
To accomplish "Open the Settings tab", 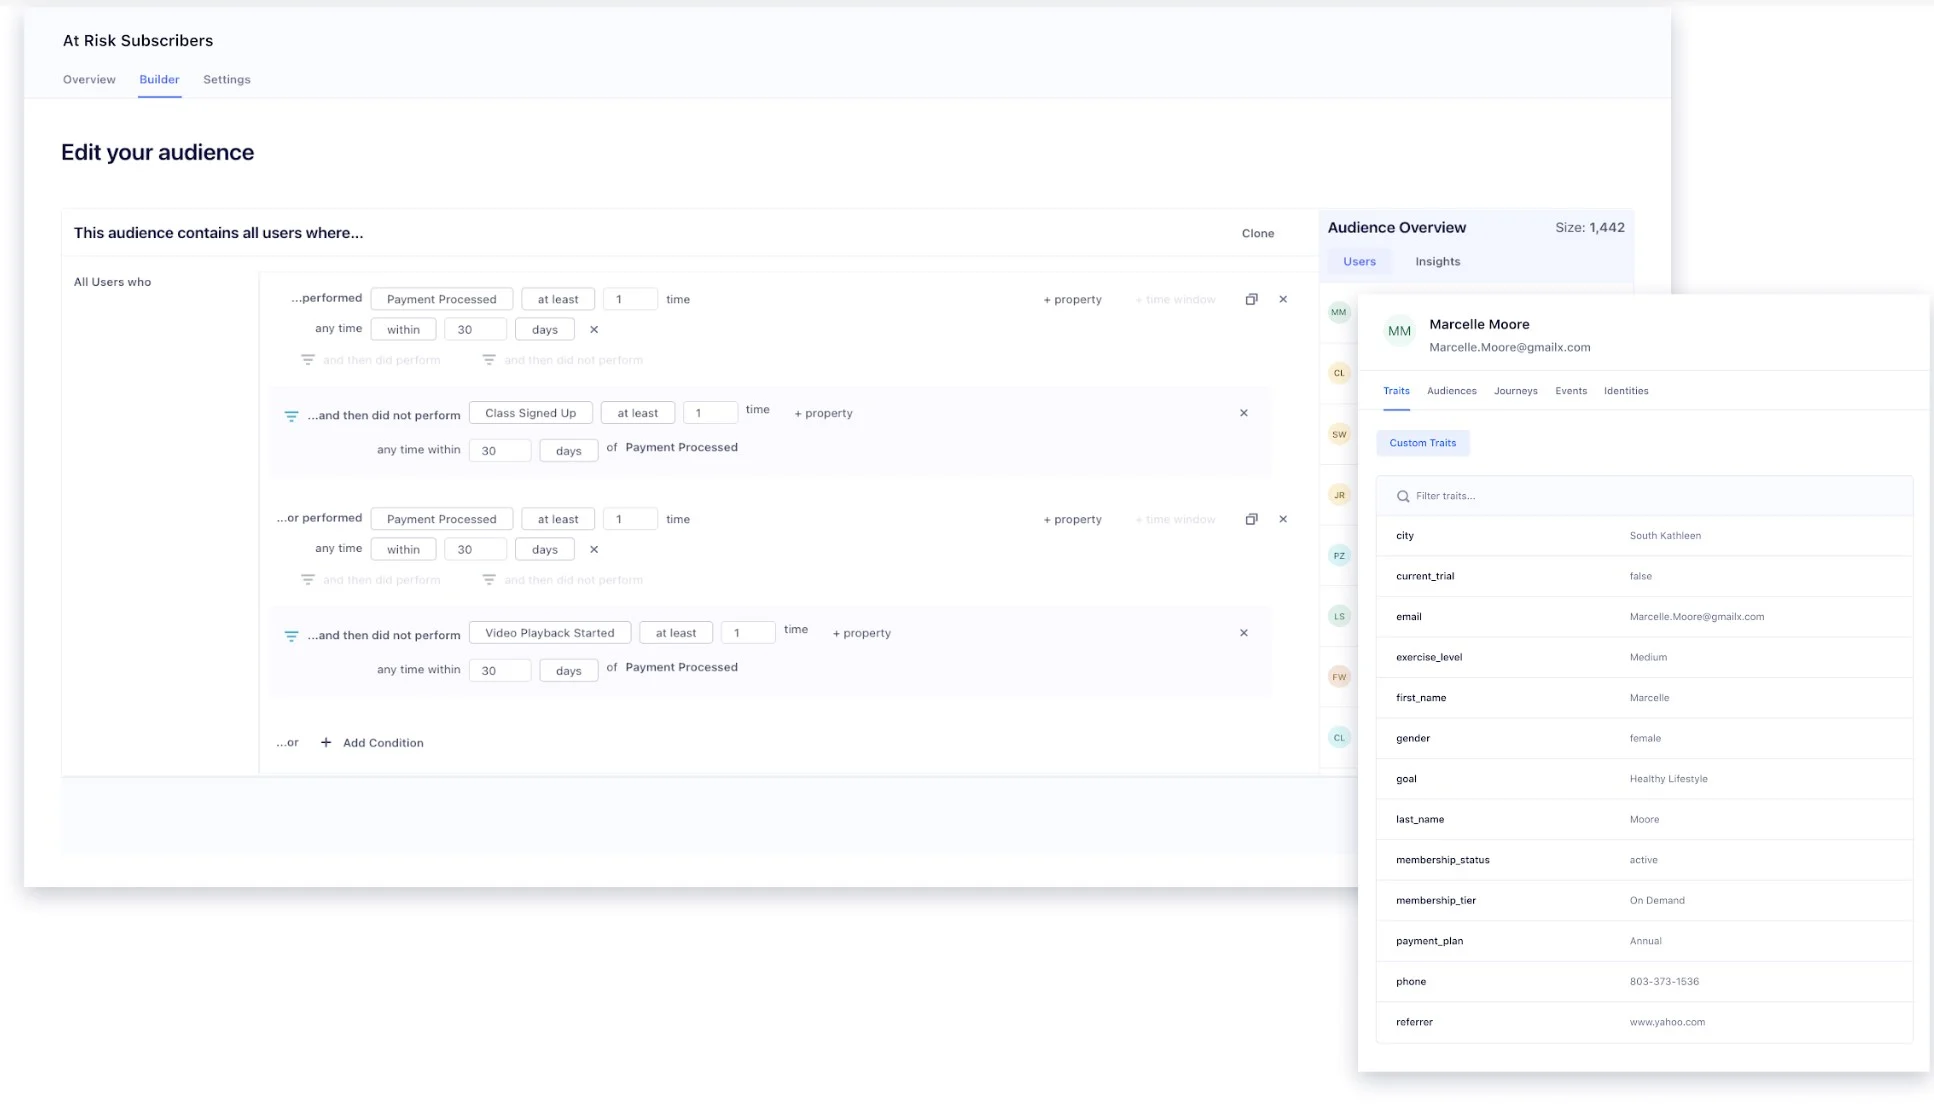I will (x=226, y=80).
